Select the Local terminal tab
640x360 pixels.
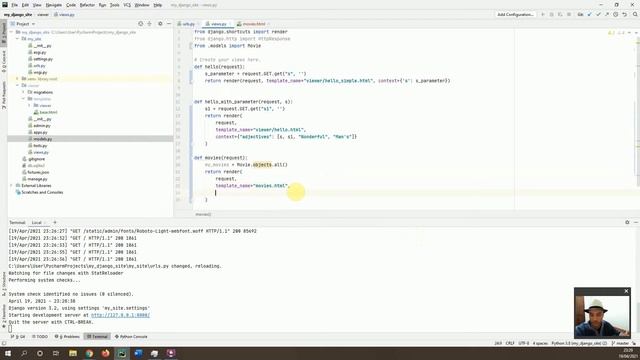point(37,222)
